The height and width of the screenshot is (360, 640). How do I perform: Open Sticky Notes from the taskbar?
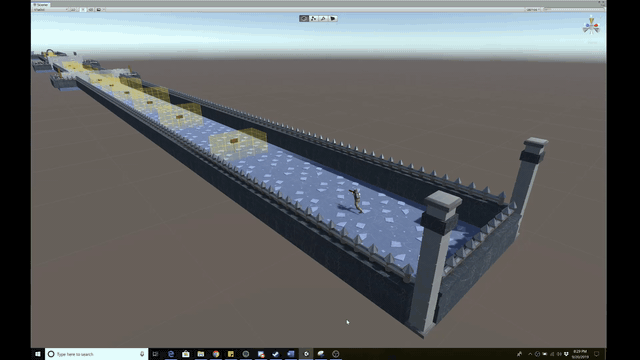pos(231,354)
